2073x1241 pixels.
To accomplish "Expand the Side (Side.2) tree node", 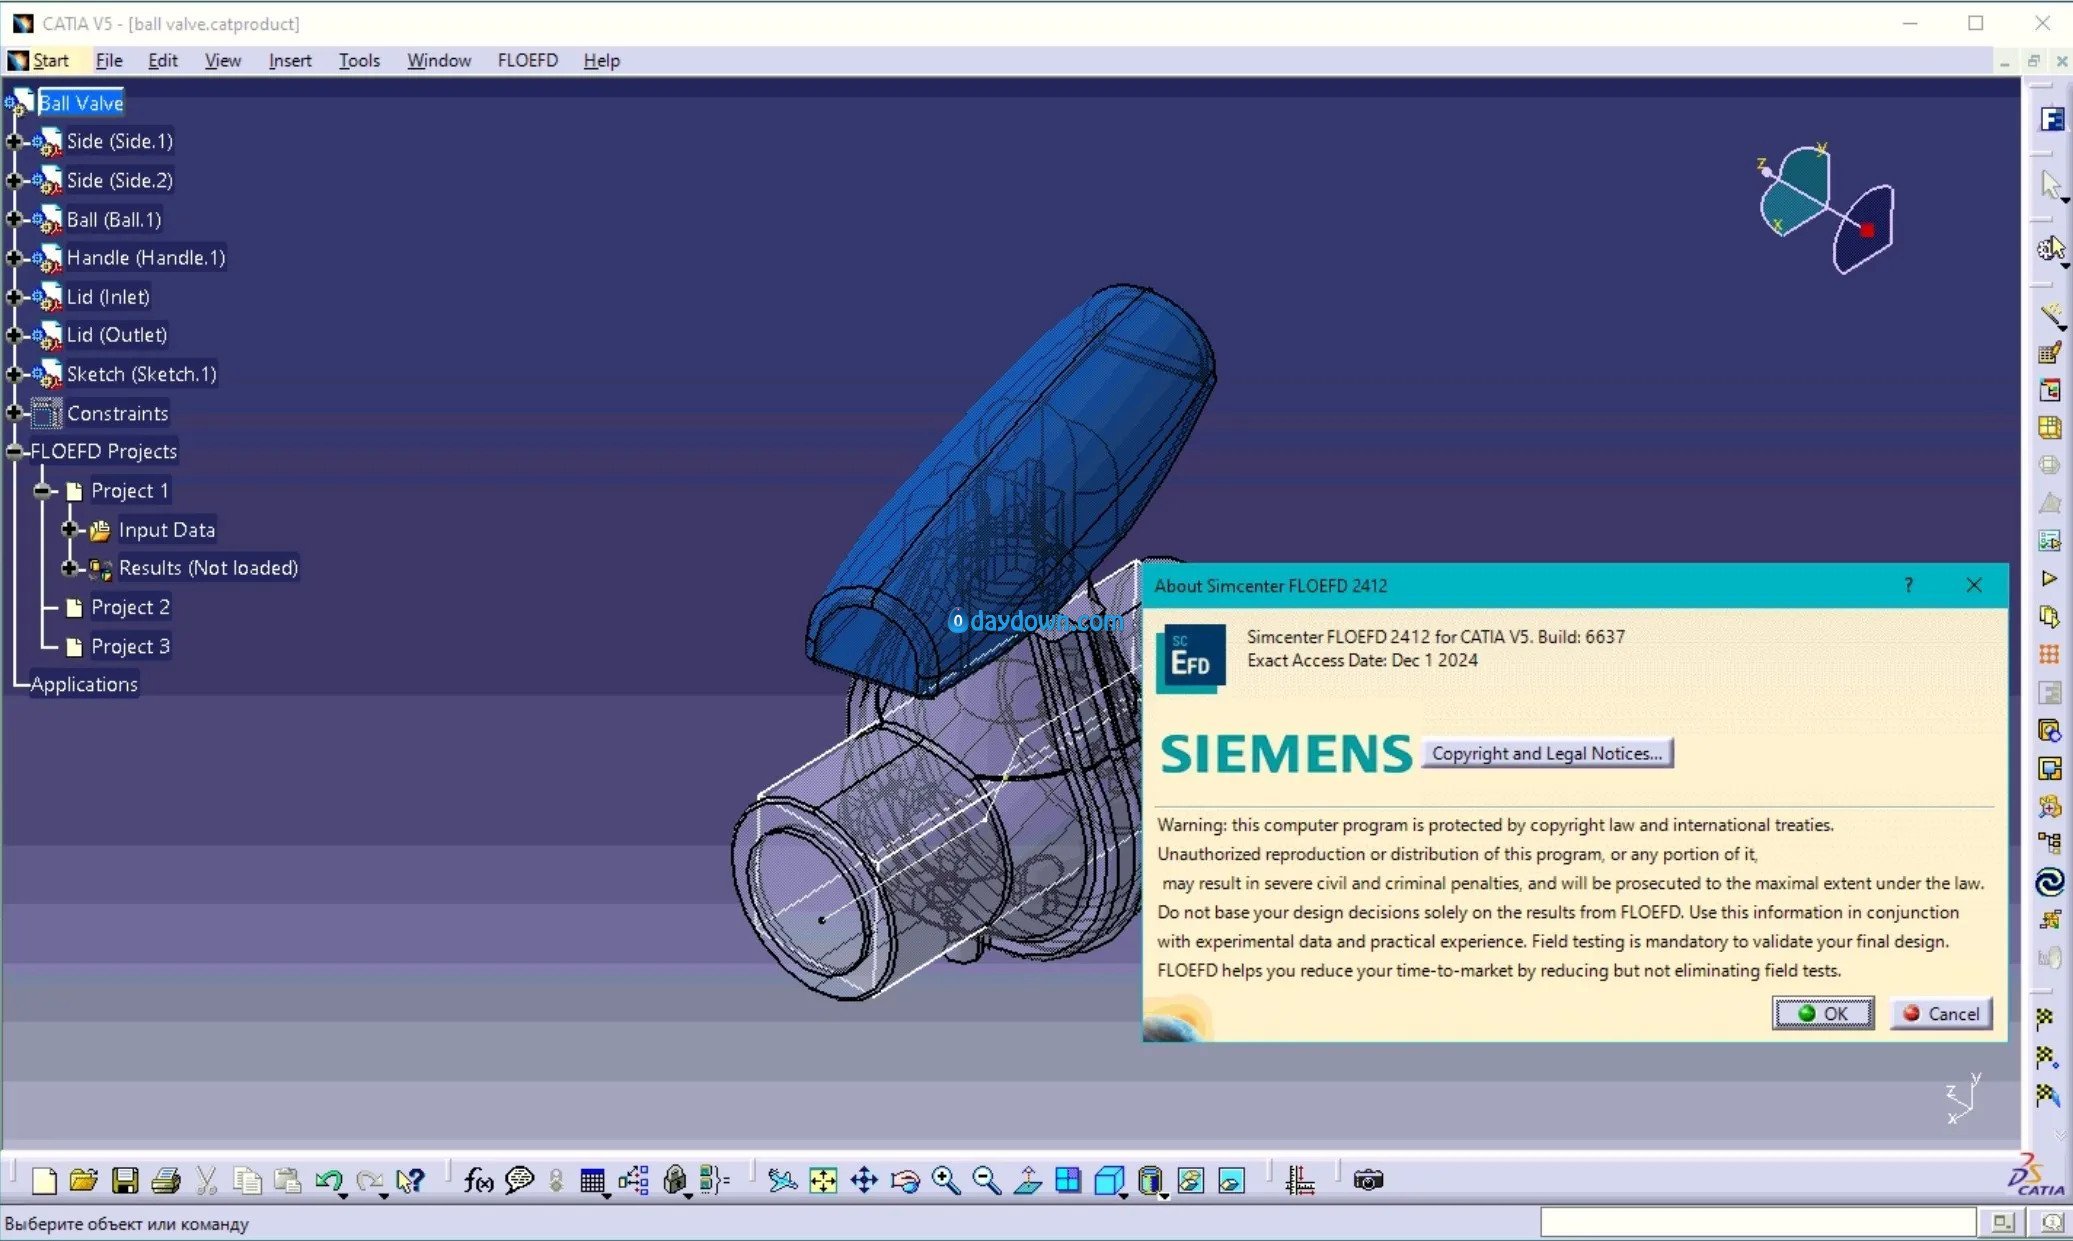I will coord(13,181).
